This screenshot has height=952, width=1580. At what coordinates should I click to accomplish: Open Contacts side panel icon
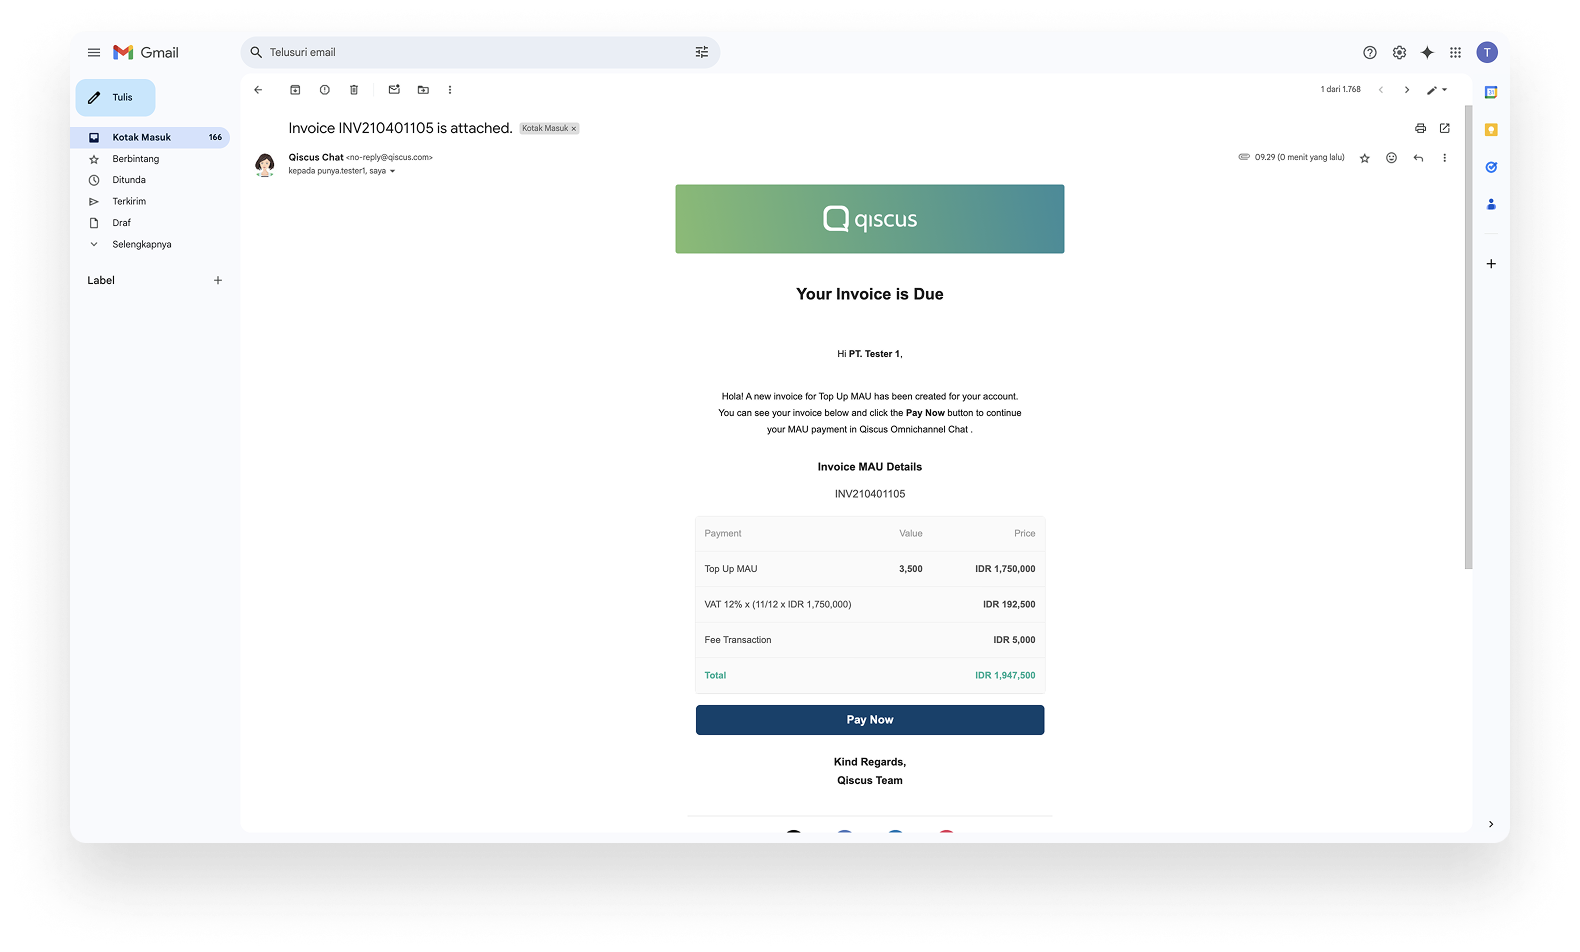tap(1491, 204)
